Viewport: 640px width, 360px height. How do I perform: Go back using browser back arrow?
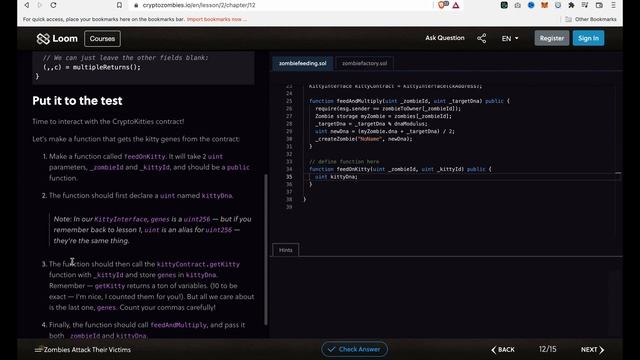[27, 5]
